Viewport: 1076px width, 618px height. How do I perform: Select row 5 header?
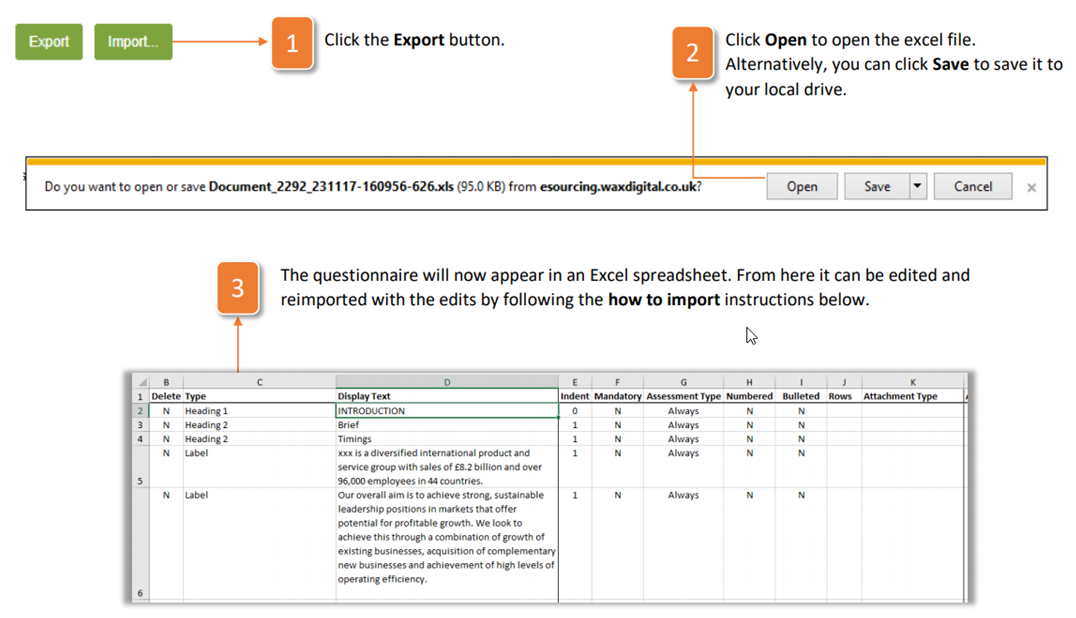[x=141, y=467]
